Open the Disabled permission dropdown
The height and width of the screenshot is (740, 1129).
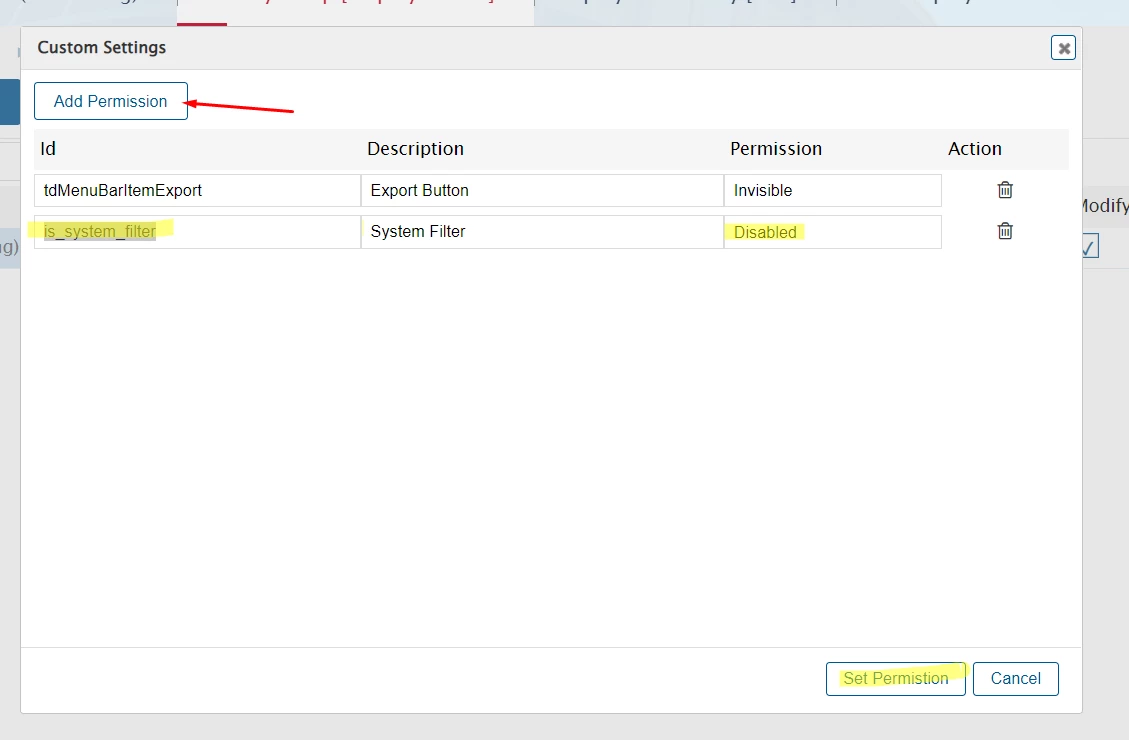click(832, 232)
